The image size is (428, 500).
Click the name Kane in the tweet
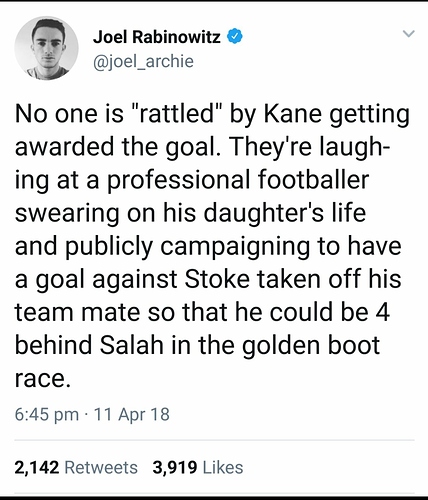tap(293, 113)
